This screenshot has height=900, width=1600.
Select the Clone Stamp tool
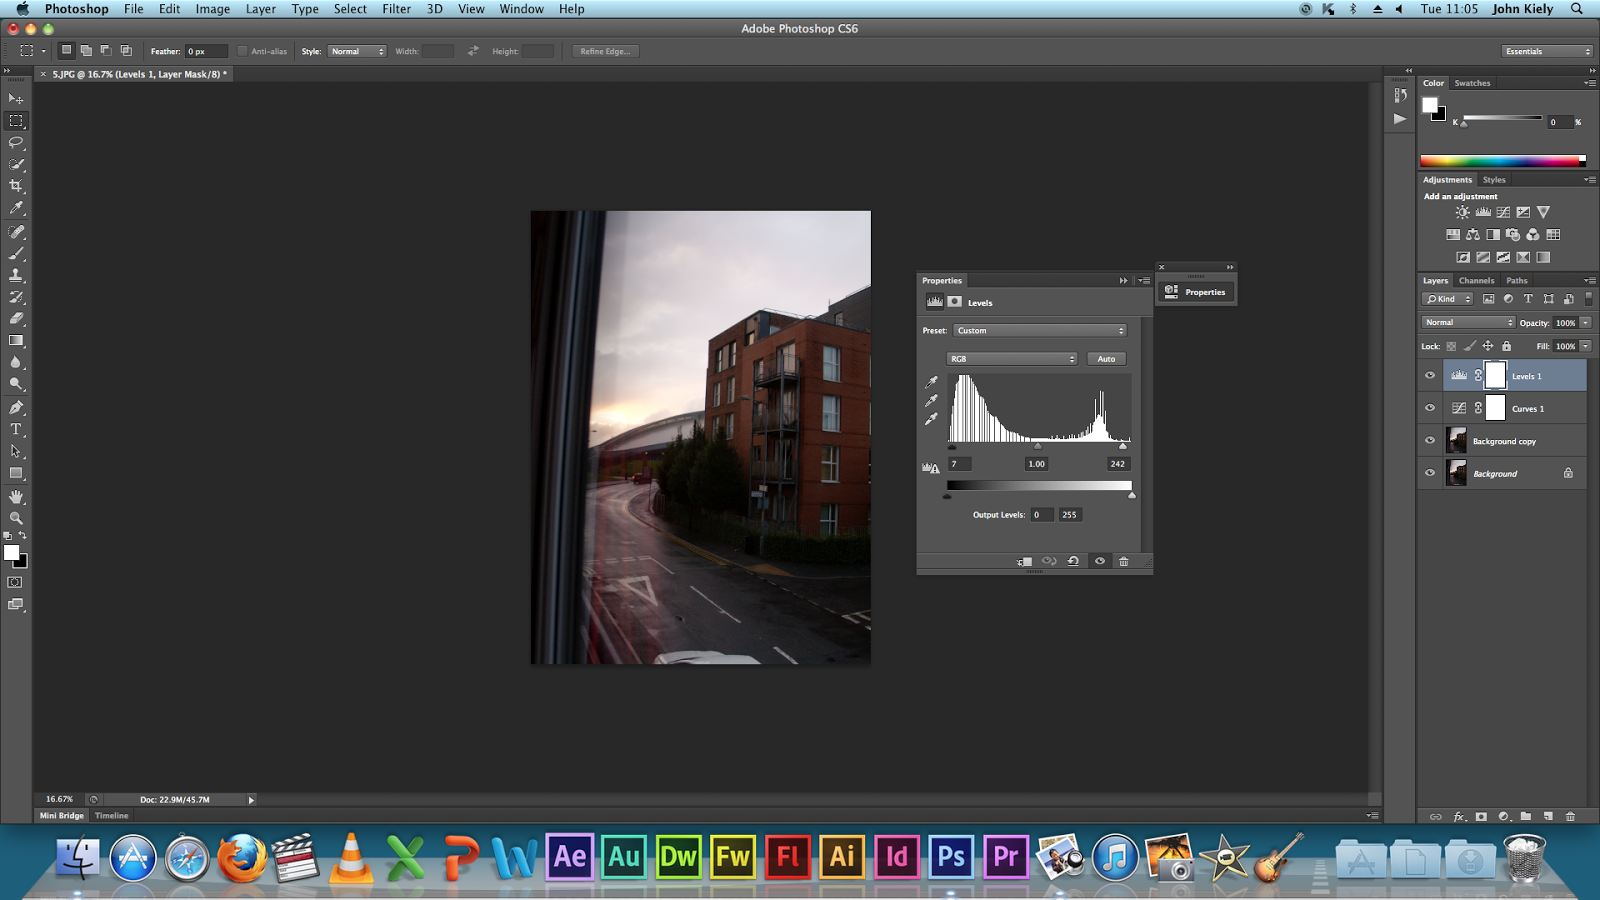pos(16,275)
